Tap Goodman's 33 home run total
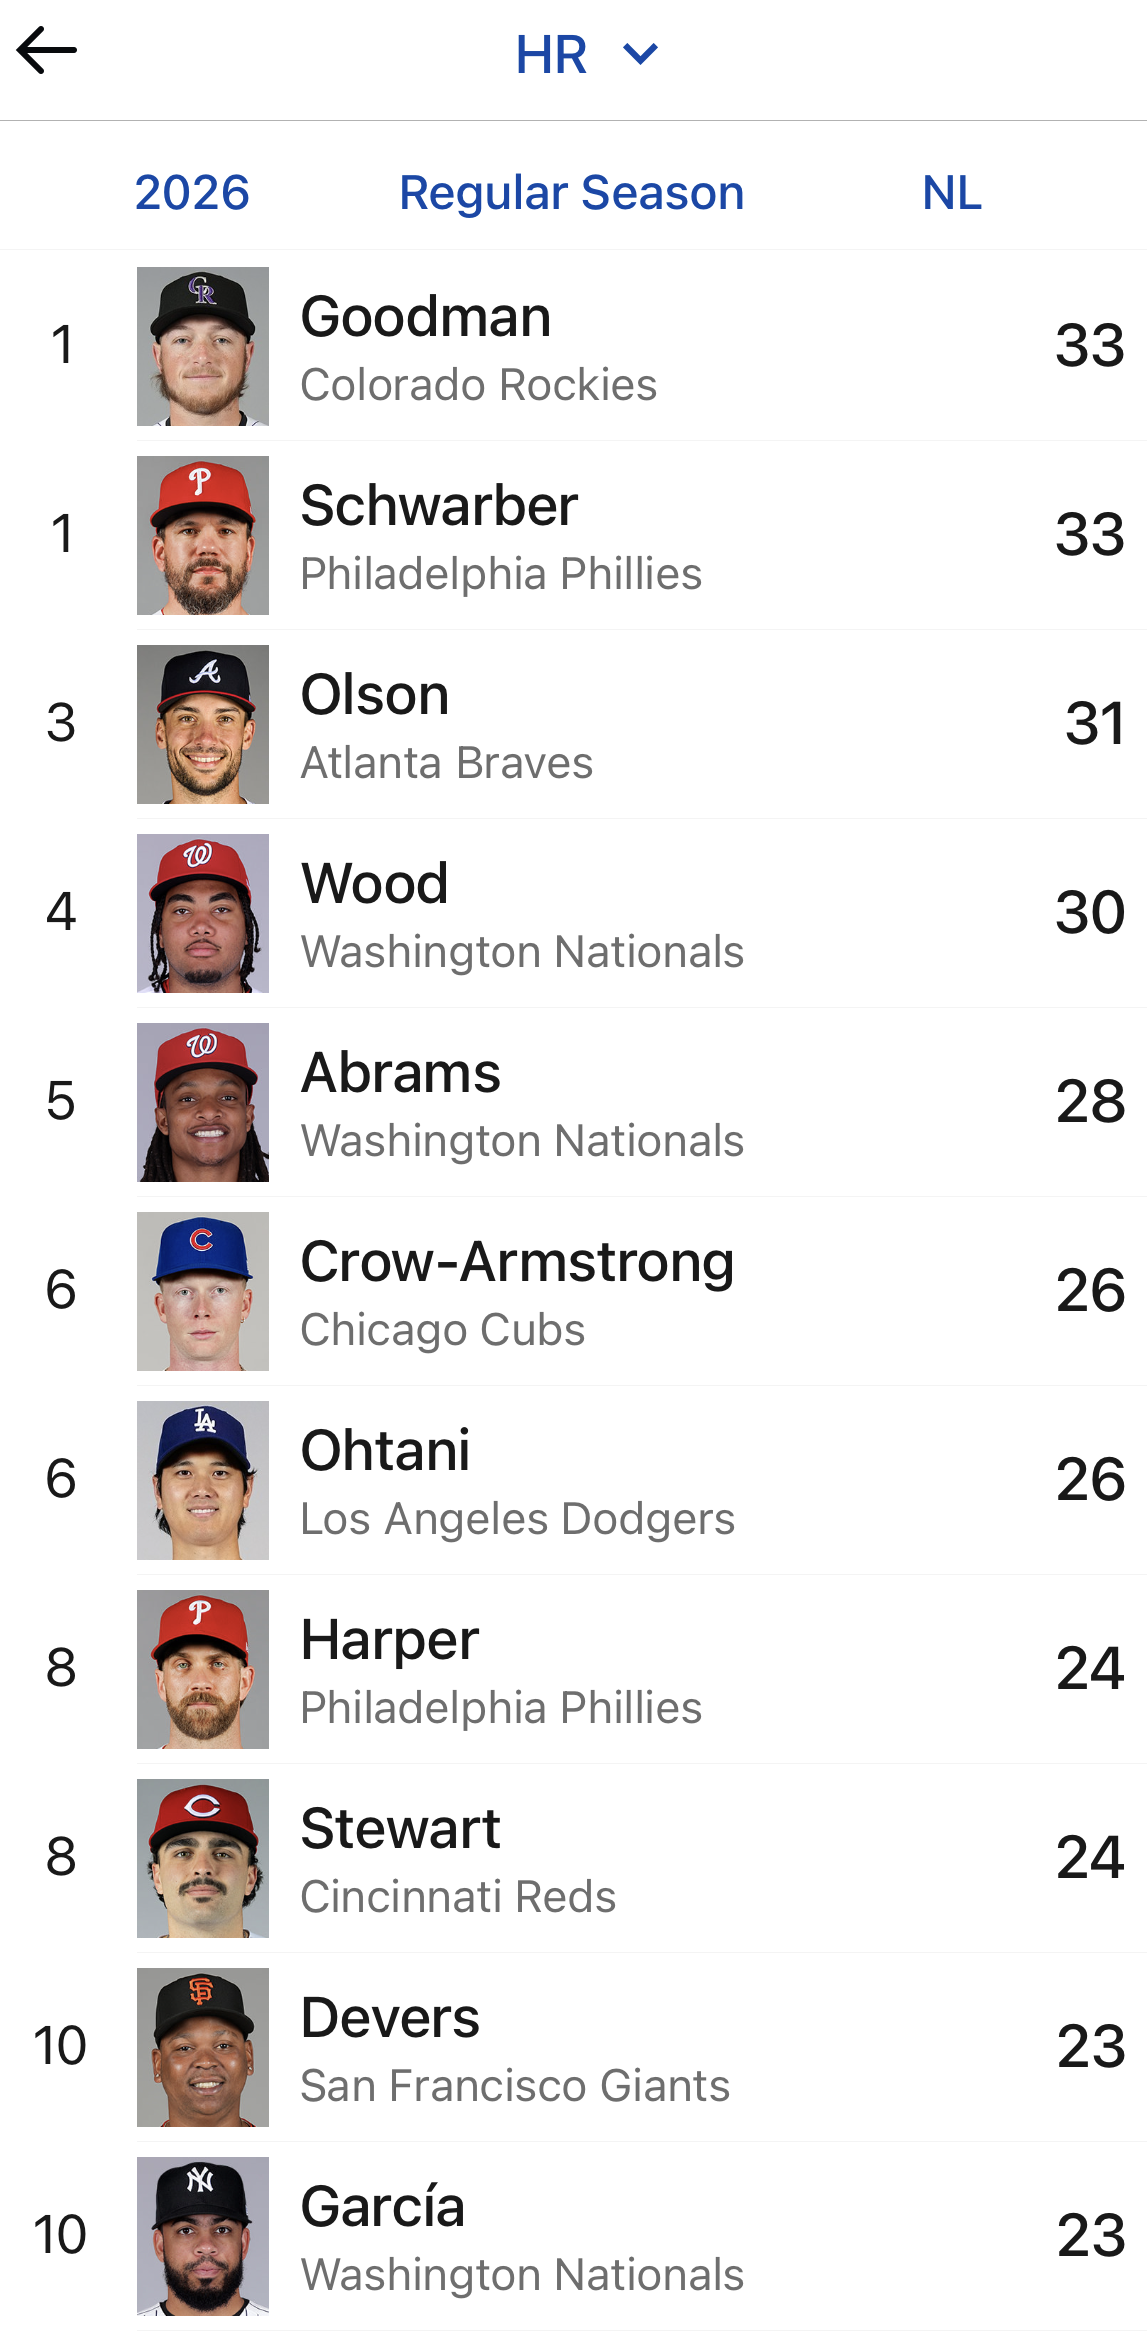The image size is (1147, 2345). click(1090, 346)
